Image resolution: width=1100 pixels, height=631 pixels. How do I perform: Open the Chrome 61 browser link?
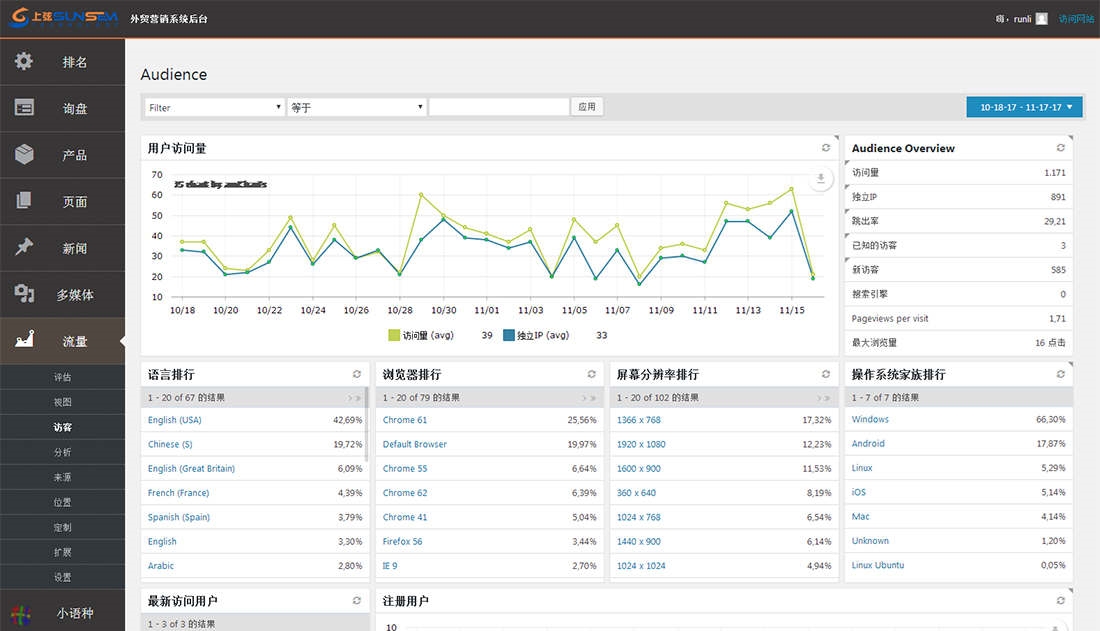[x=405, y=420]
